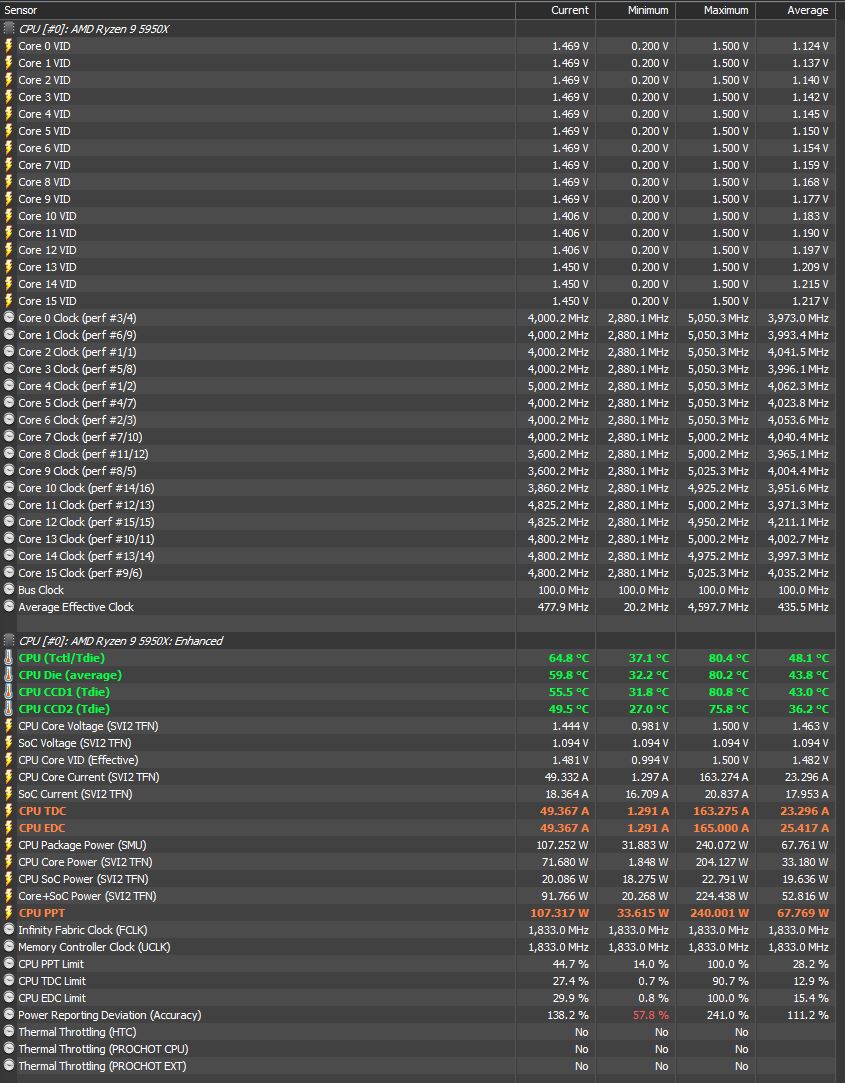Click the clock icon beside Core 0 Clock

tap(8, 318)
